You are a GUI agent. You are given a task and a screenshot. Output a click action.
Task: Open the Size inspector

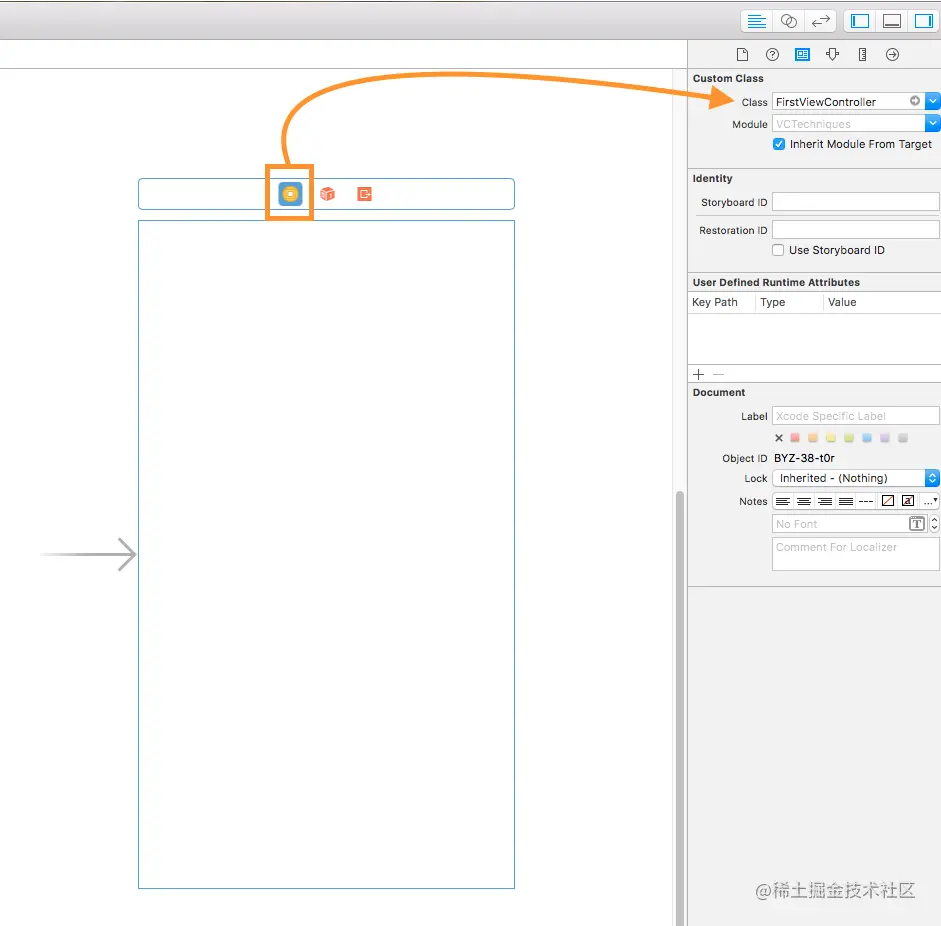pos(862,55)
